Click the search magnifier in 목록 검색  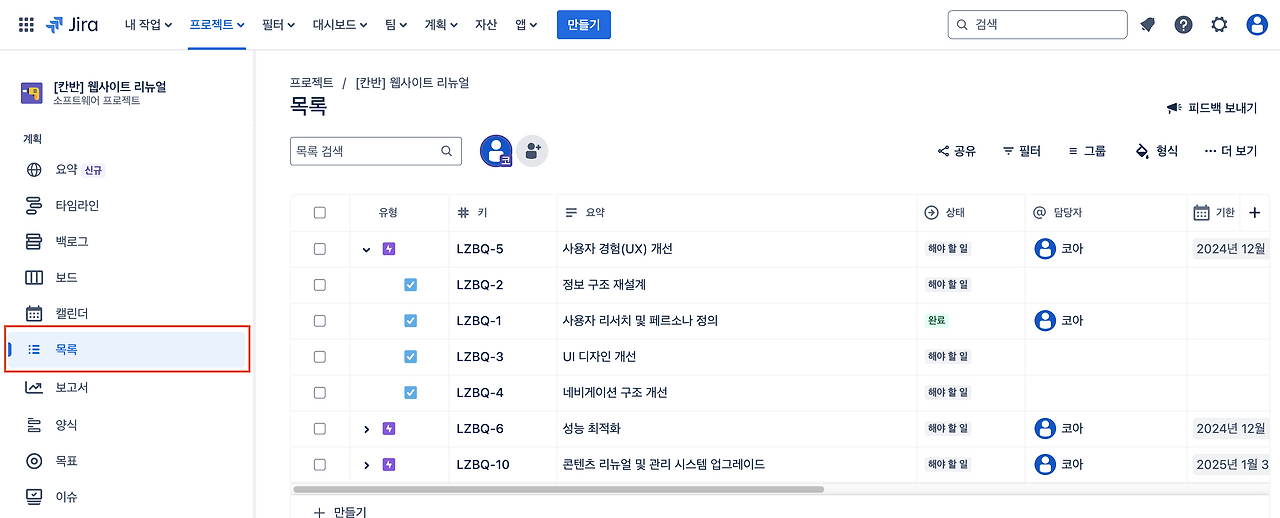point(447,151)
